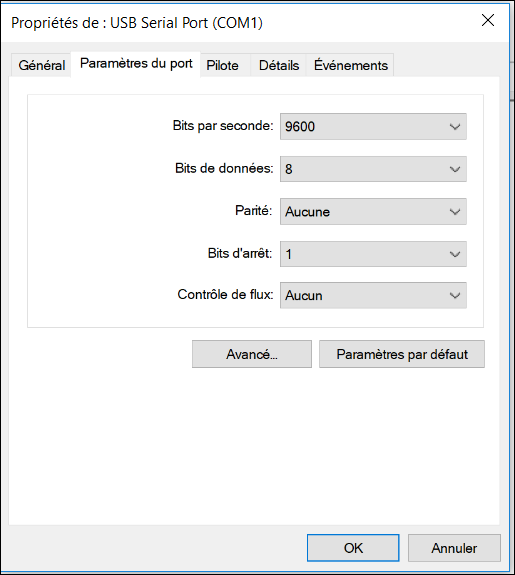Viewport: 515px width, 575px height.
Task: Open the Pilote tab
Action: [x=222, y=65]
